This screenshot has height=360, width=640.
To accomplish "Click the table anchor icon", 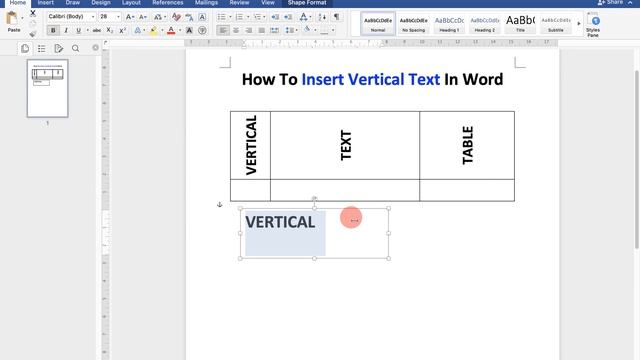I will [220, 204].
